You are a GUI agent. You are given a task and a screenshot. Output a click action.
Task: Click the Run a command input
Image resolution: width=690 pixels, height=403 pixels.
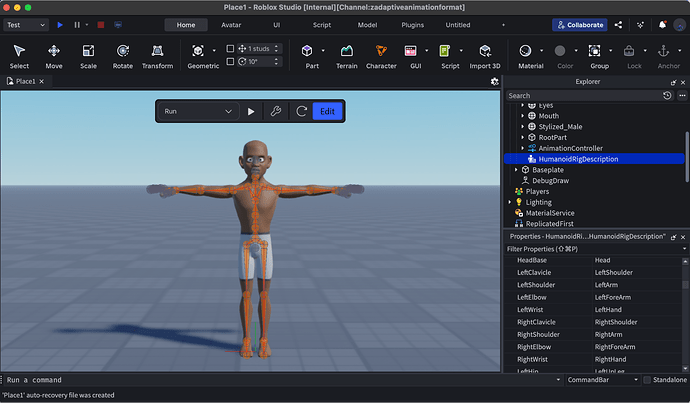click(280, 380)
